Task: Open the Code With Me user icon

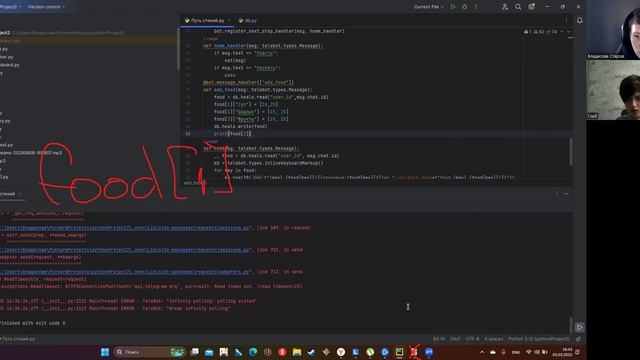Action: [x=505, y=7]
